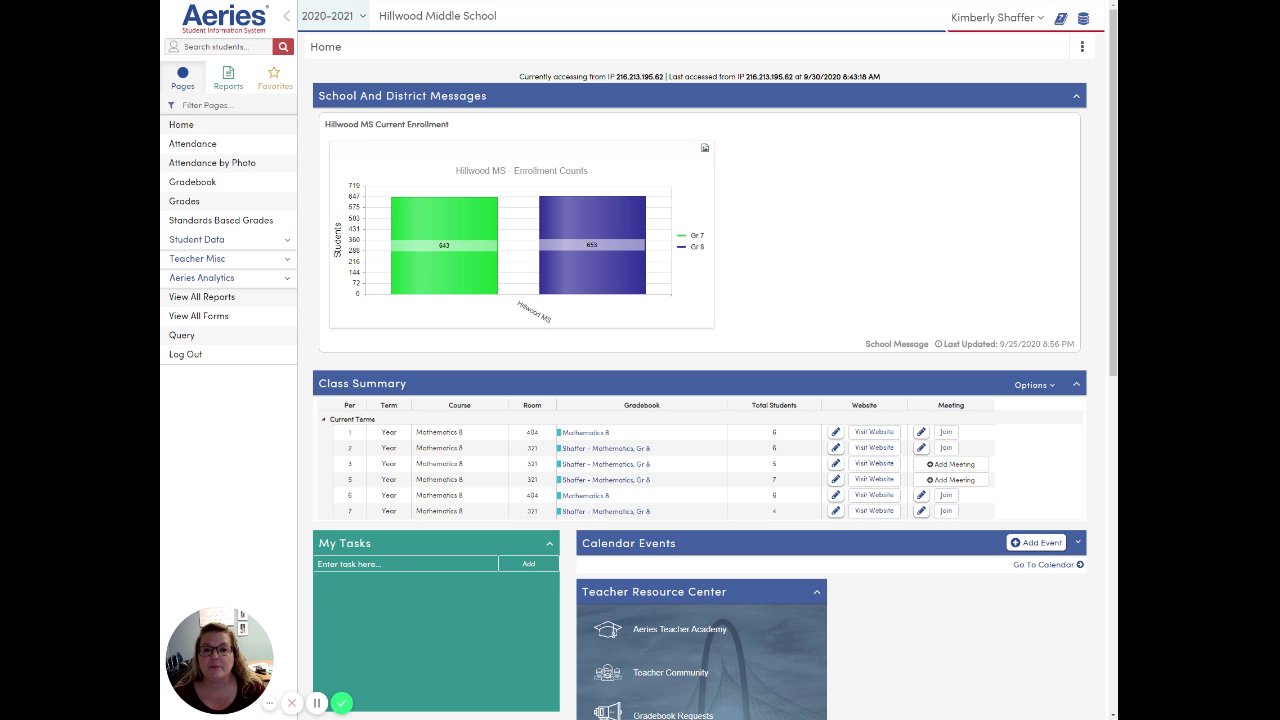Click the Go To Calendar arrow icon
The image size is (1280, 720).
coord(1080,565)
